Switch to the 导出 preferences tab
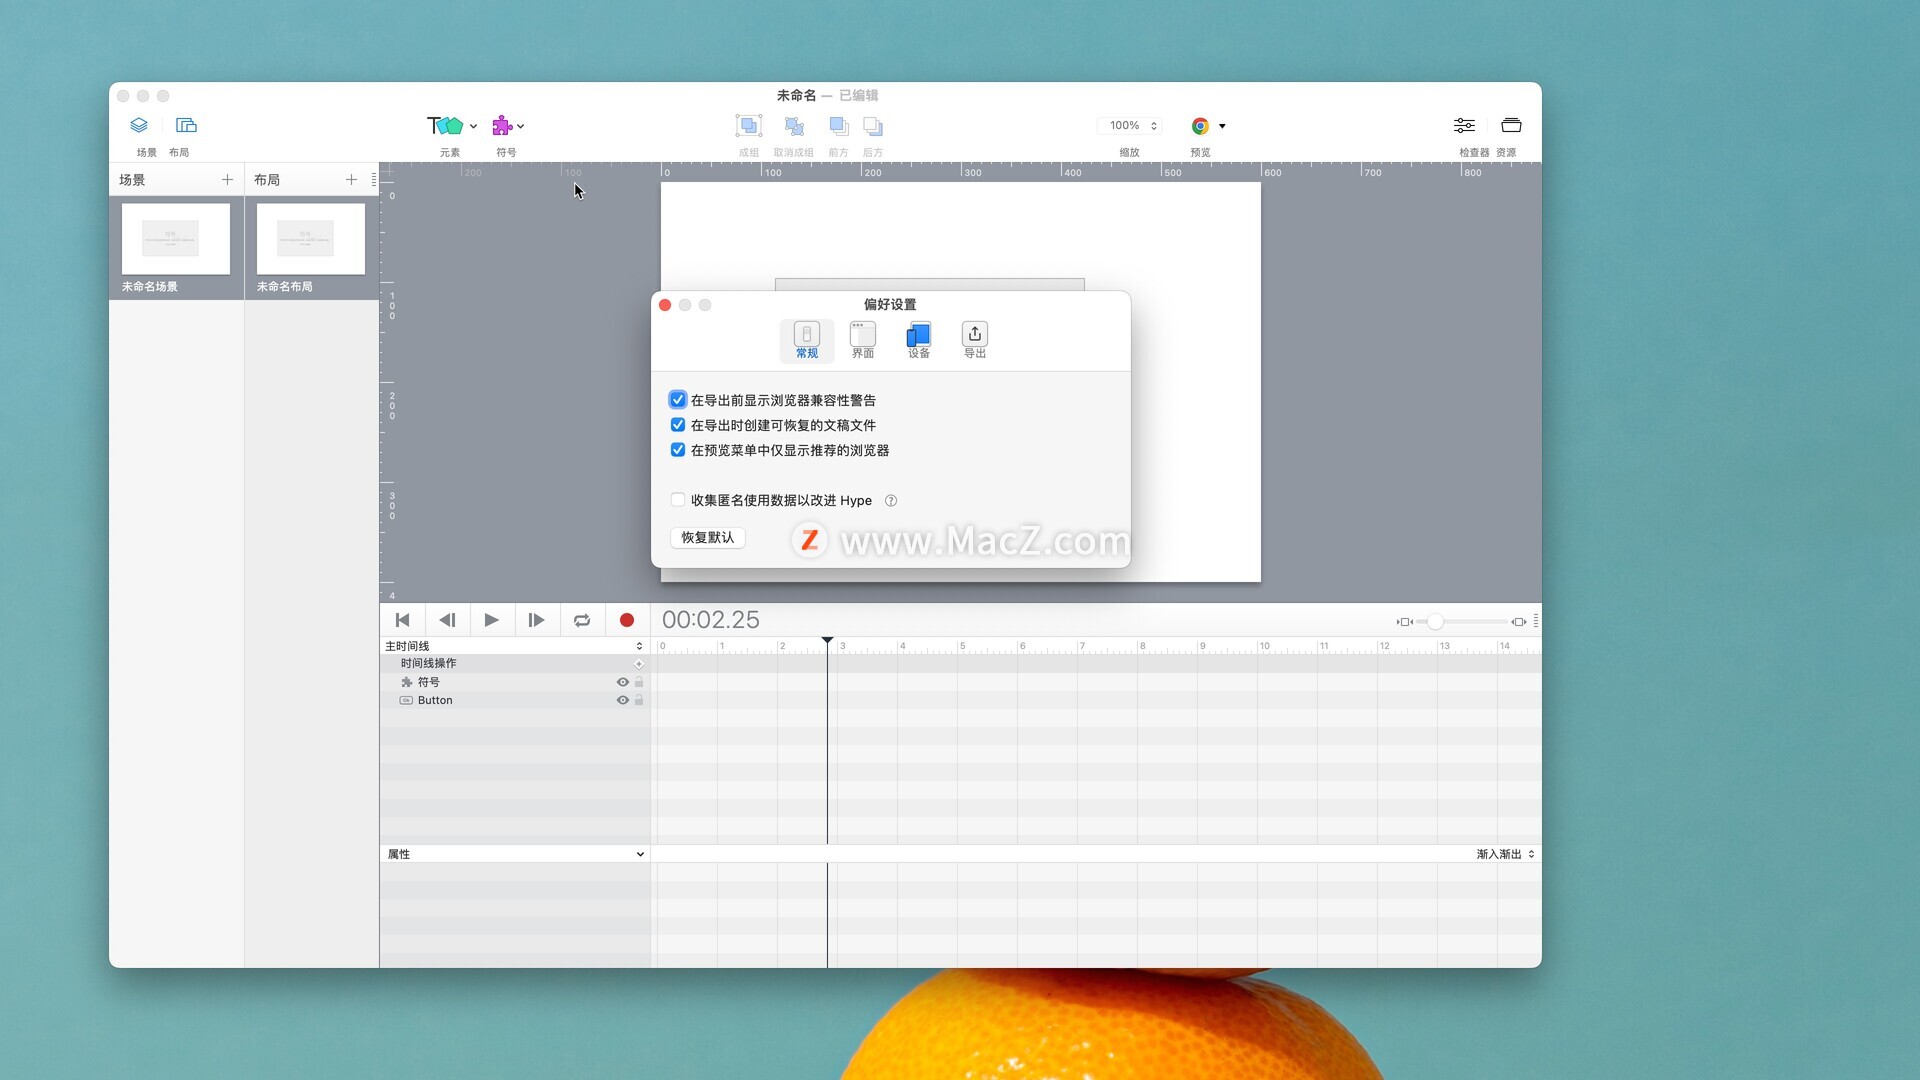Image resolution: width=1920 pixels, height=1080 pixels. (975, 341)
